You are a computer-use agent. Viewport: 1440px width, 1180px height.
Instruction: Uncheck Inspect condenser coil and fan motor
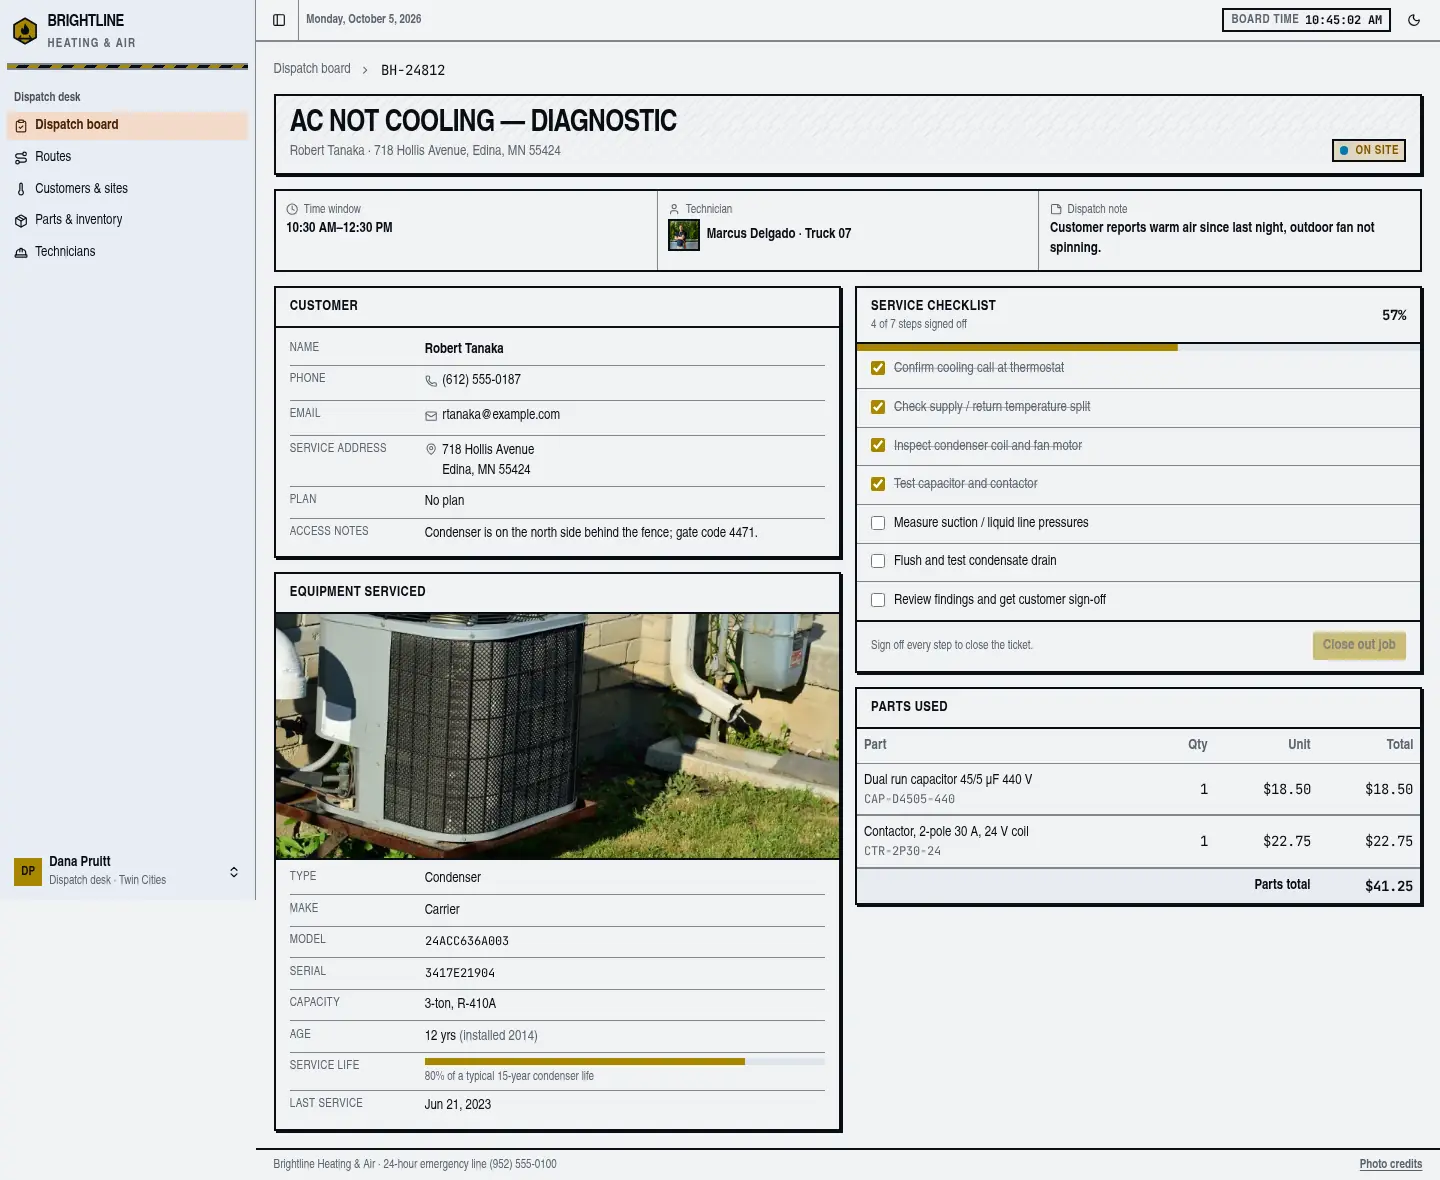[x=878, y=446]
